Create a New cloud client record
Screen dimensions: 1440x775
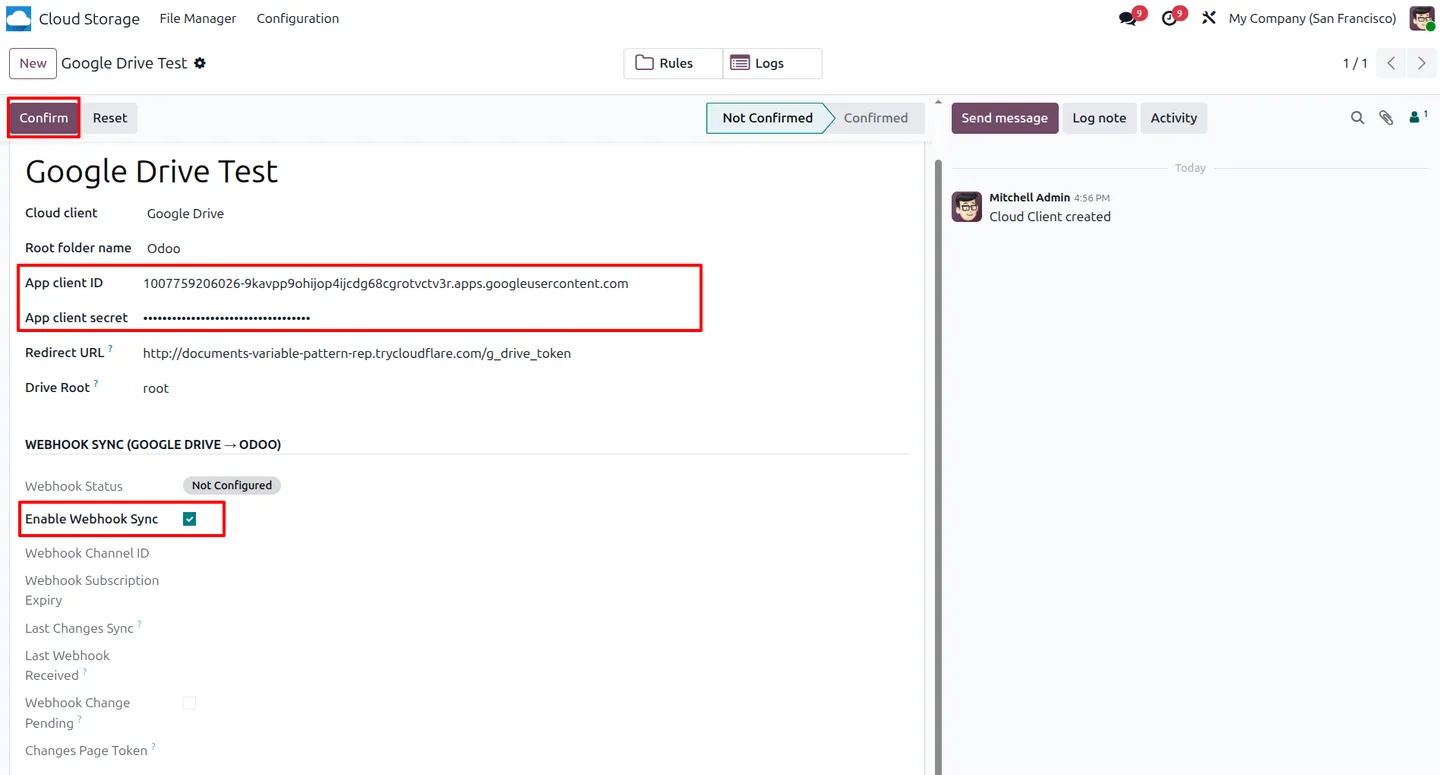pyautogui.click(x=33, y=63)
